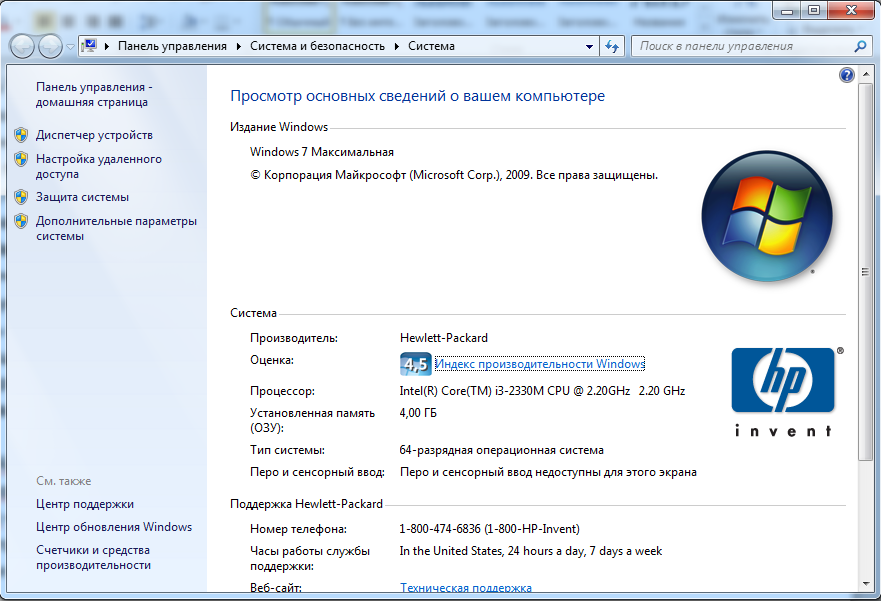Click the refresh button beside the address bar
Image resolution: width=881 pixels, height=601 pixels.
[613, 46]
